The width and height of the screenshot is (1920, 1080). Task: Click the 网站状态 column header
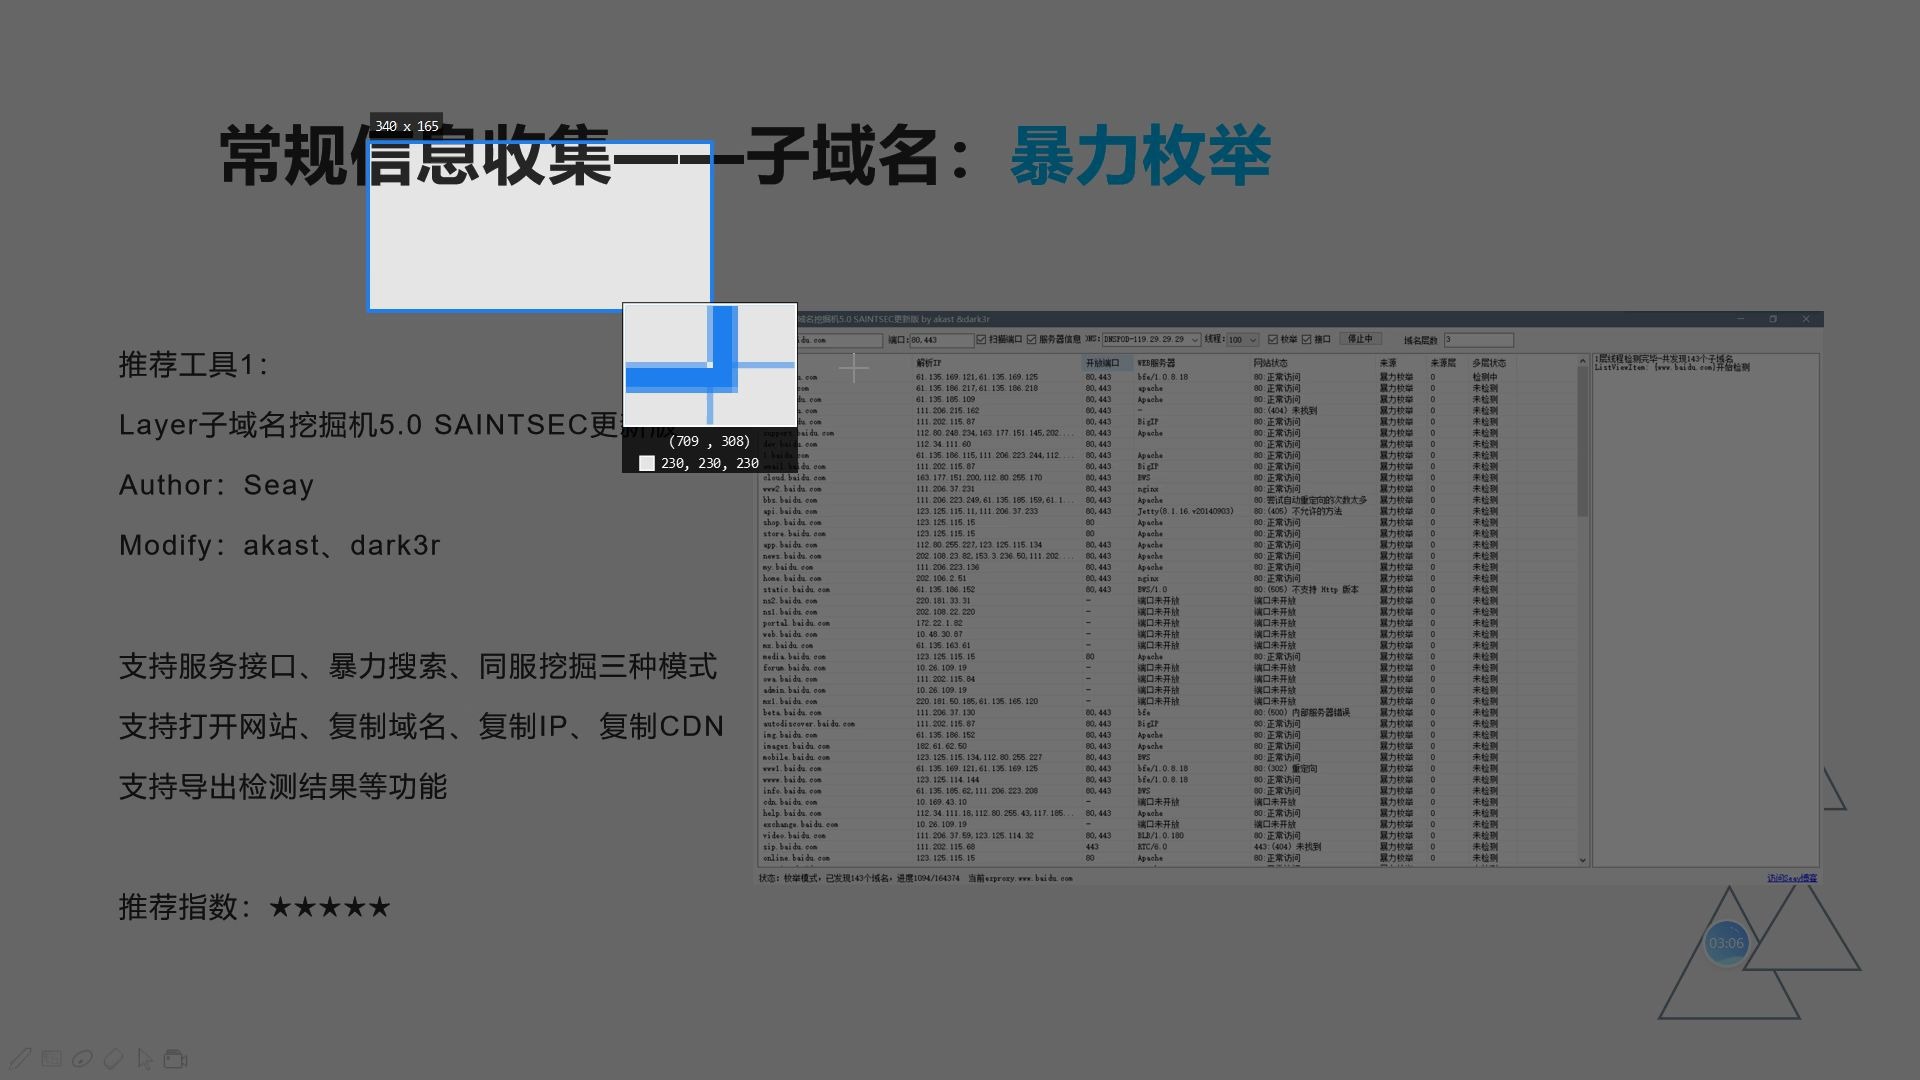point(1271,363)
